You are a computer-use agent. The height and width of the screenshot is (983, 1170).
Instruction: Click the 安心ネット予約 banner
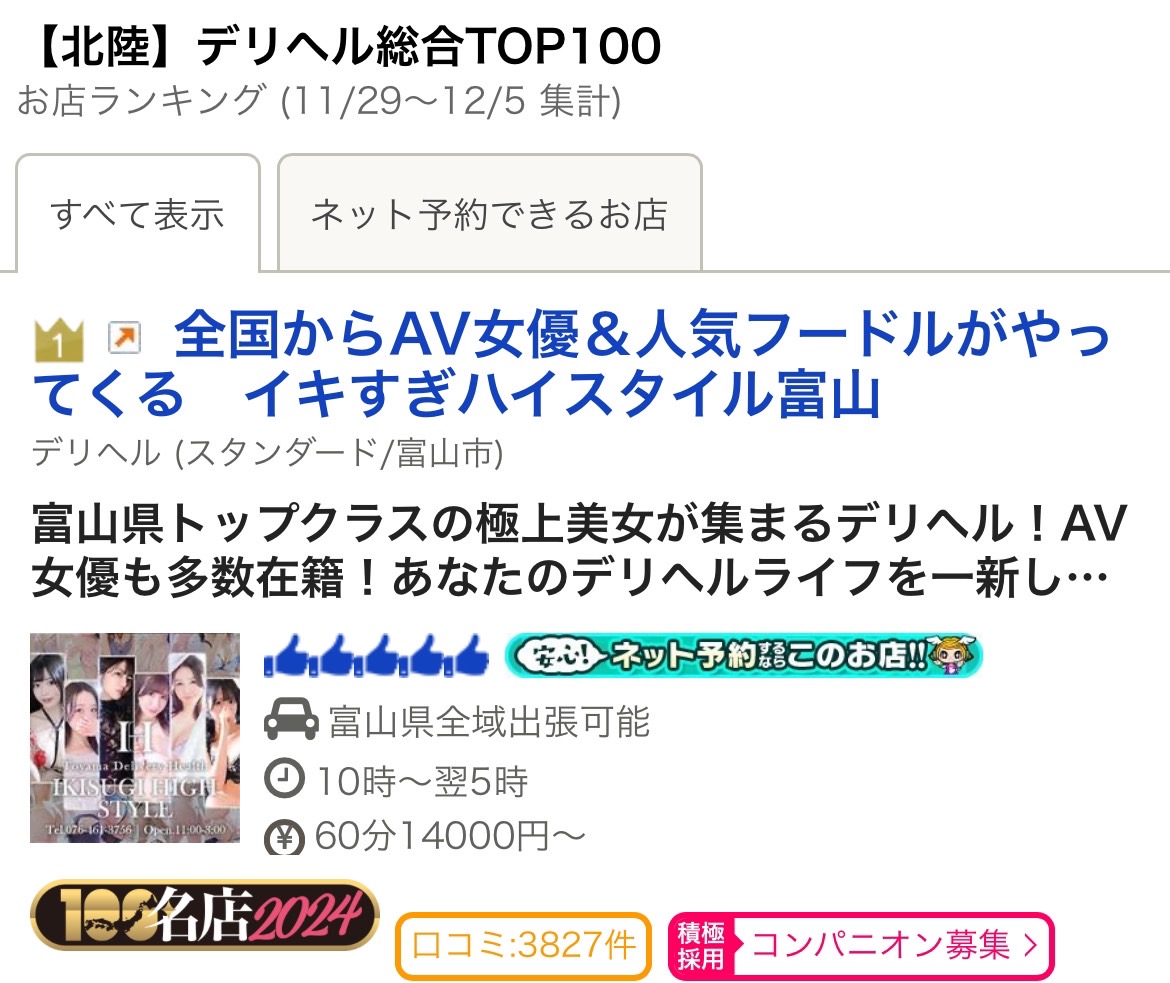click(x=743, y=655)
